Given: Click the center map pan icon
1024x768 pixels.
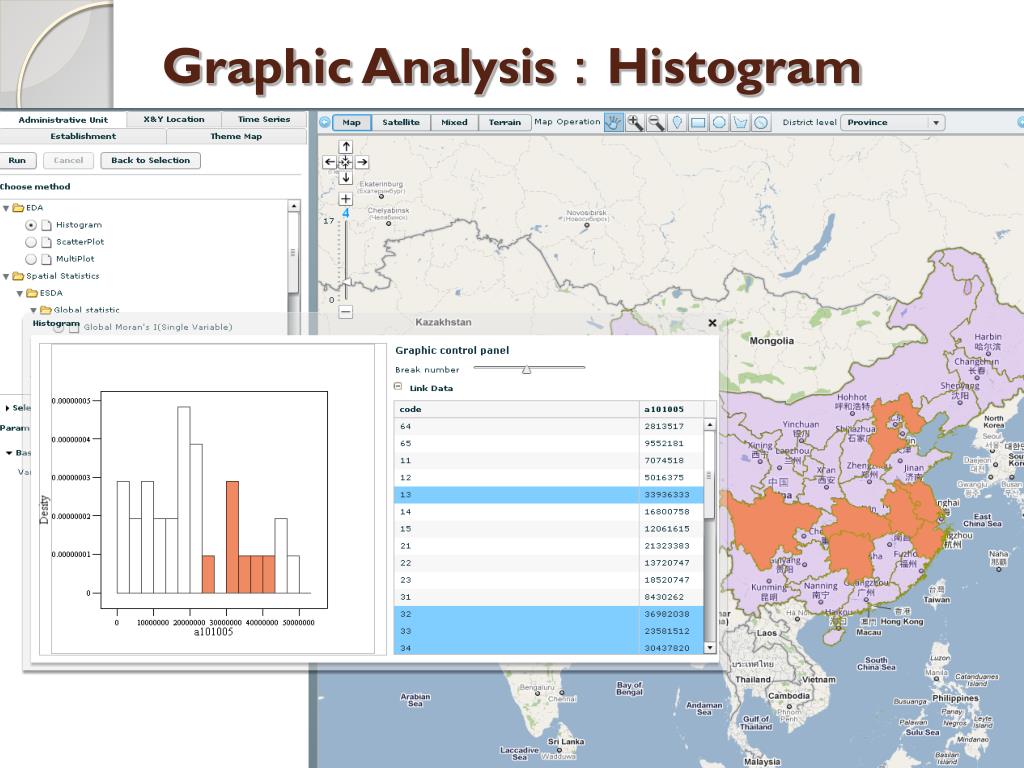Looking at the screenshot, I should [345, 162].
